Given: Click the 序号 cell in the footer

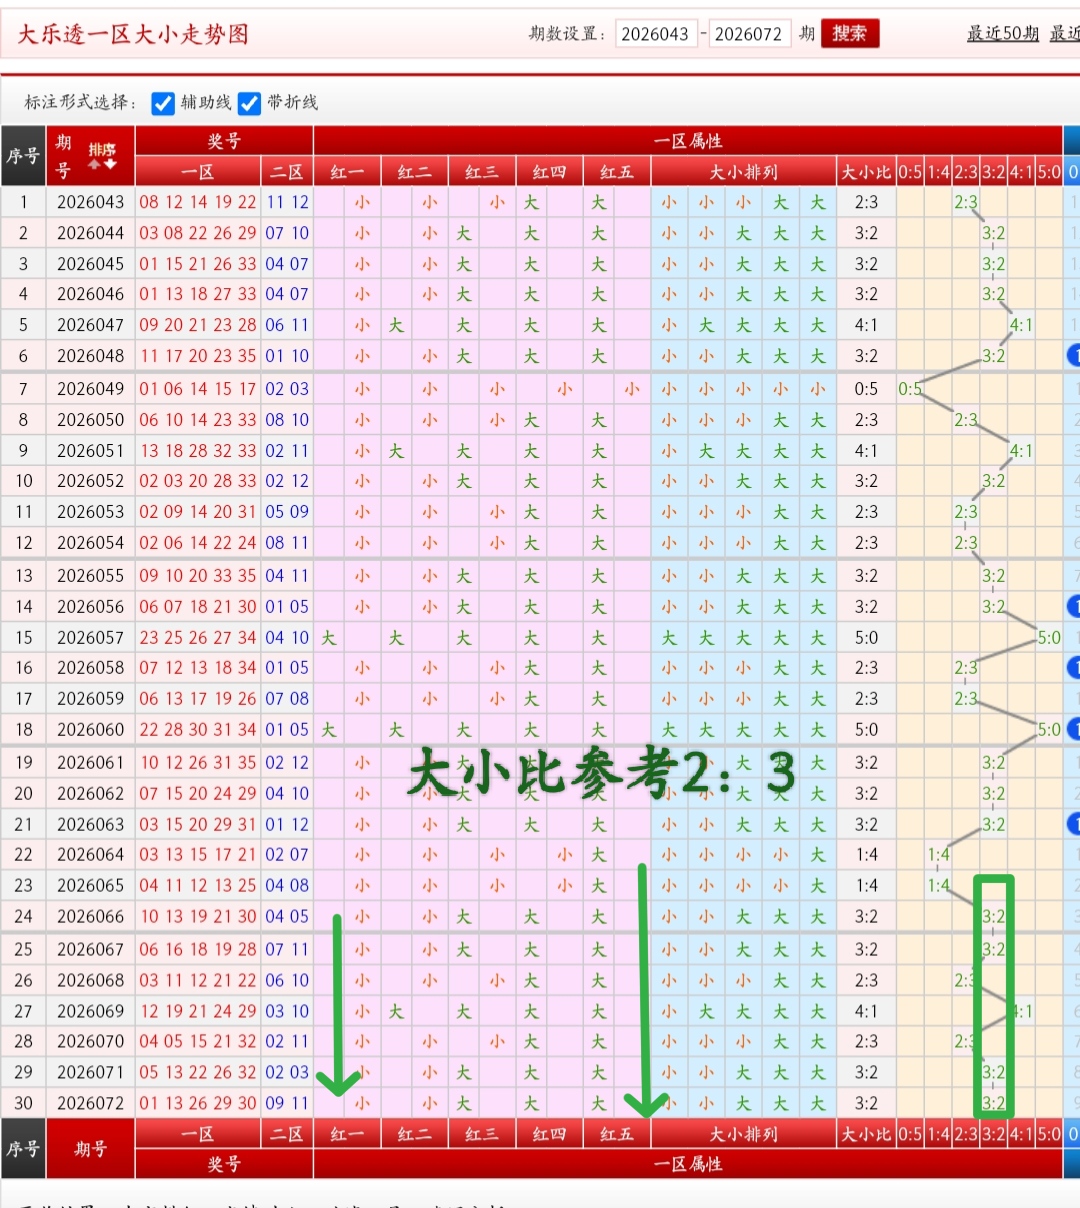Looking at the screenshot, I should point(23,1149).
